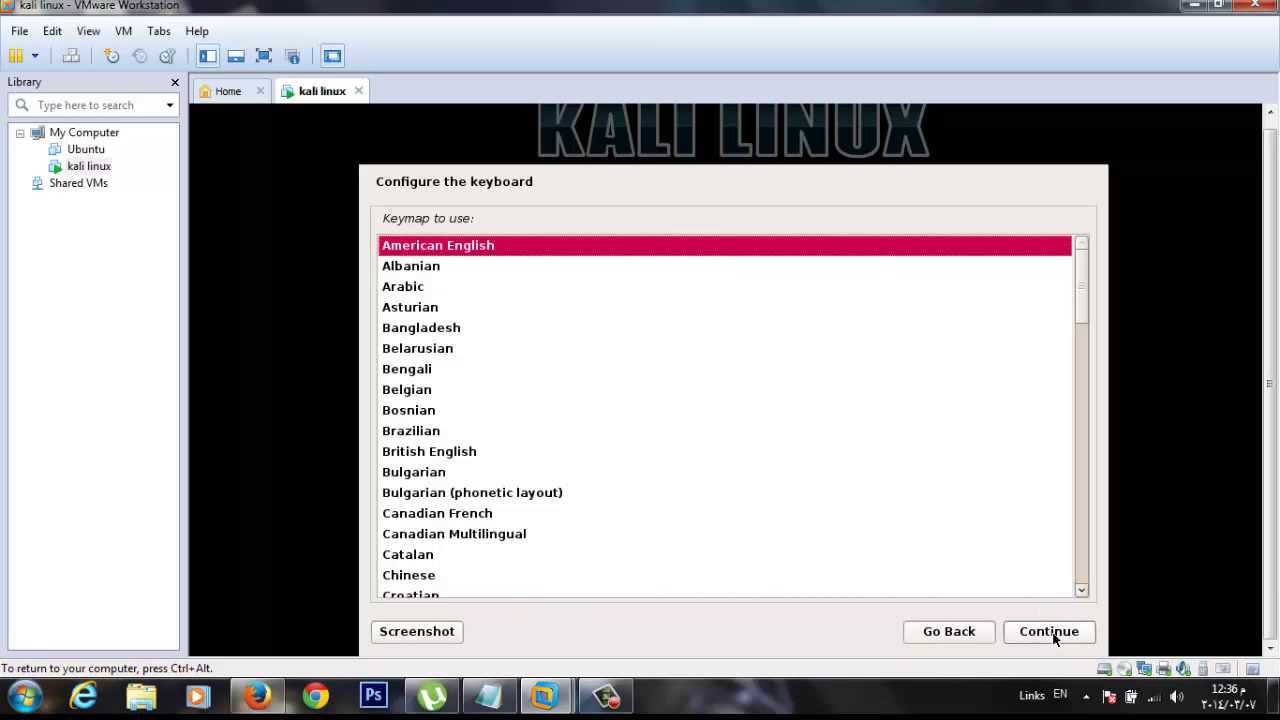Select kali linux in library tree
The height and width of the screenshot is (720, 1280).
click(x=89, y=166)
